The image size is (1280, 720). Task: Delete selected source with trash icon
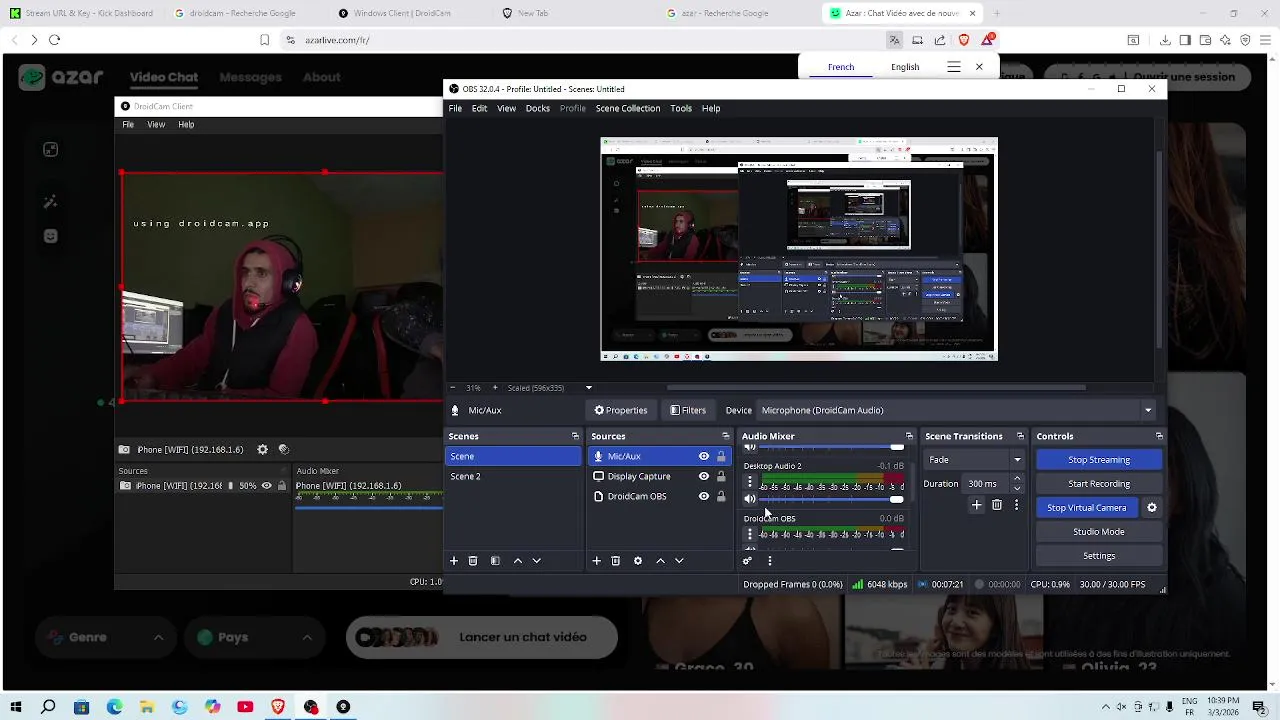[x=616, y=561]
